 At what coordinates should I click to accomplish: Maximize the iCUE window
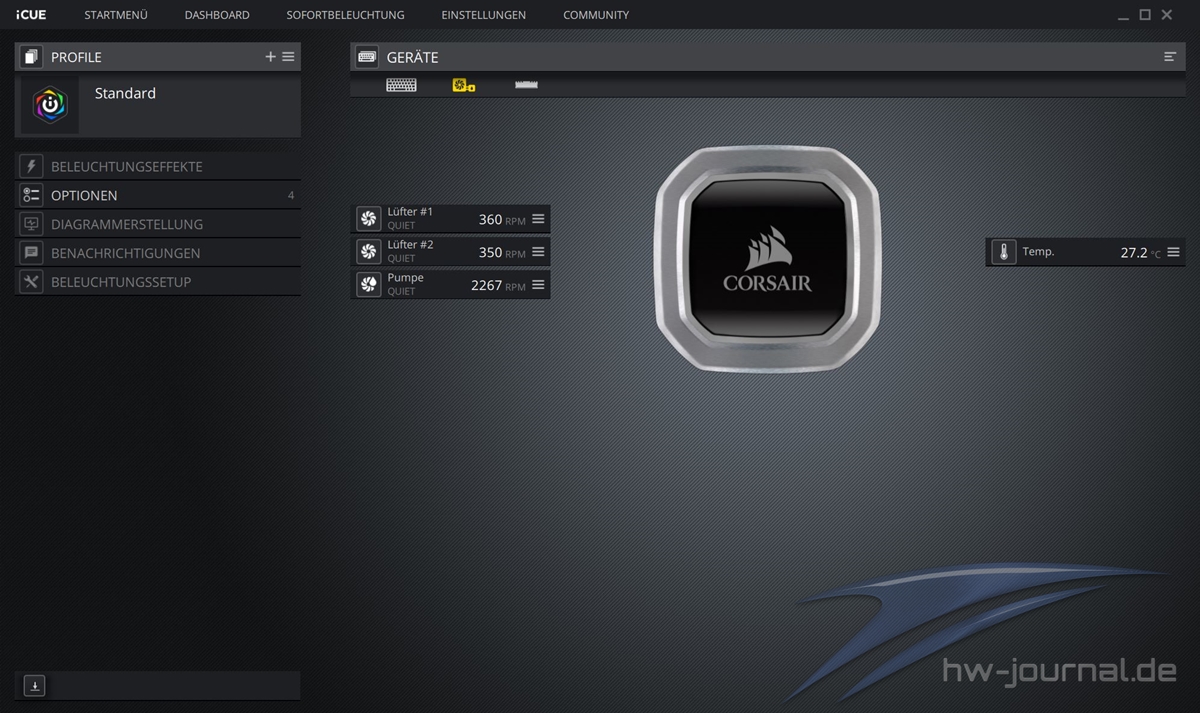[1145, 15]
